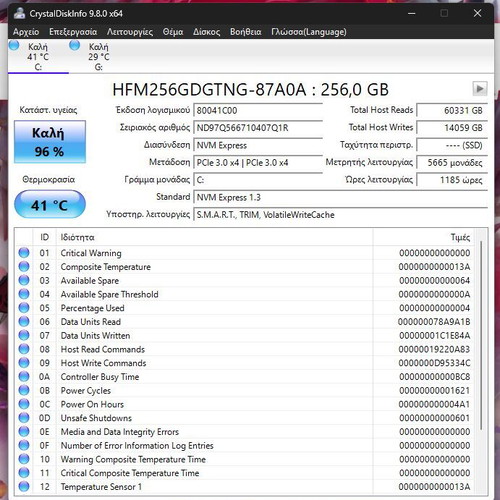
Task: Click the rotation rate field ---- (SSD)
Action: [452, 145]
